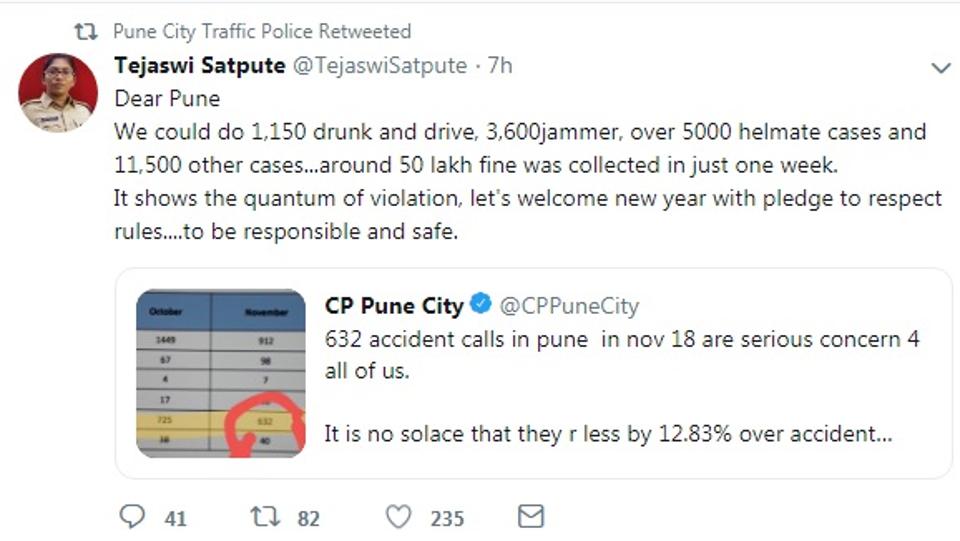Open the quoted tweet's accident table thumbnail
The width and height of the screenshot is (960, 541).
(x=220, y=373)
